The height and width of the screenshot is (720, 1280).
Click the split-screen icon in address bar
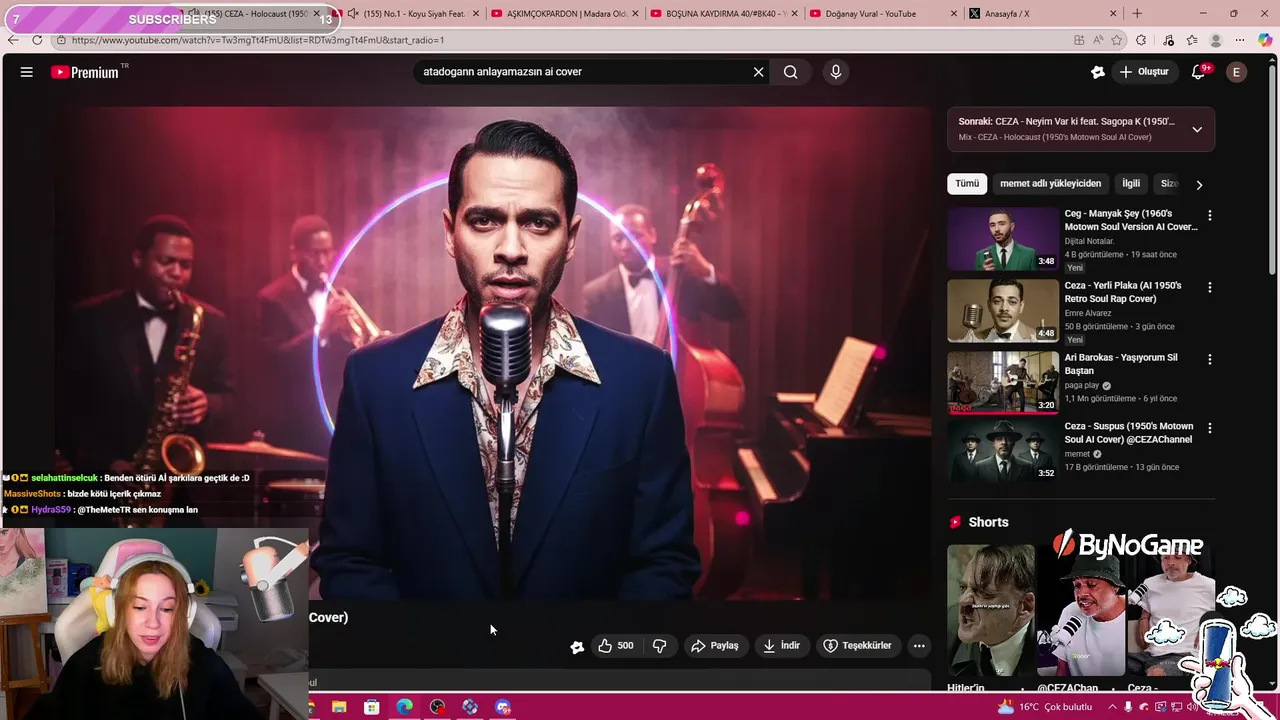coord(1079,40)
